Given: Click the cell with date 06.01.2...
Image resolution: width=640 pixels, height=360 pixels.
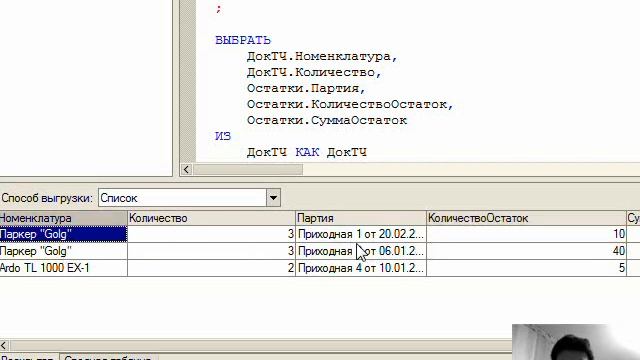Looking at the screenshot, I should tap(361, 251).
